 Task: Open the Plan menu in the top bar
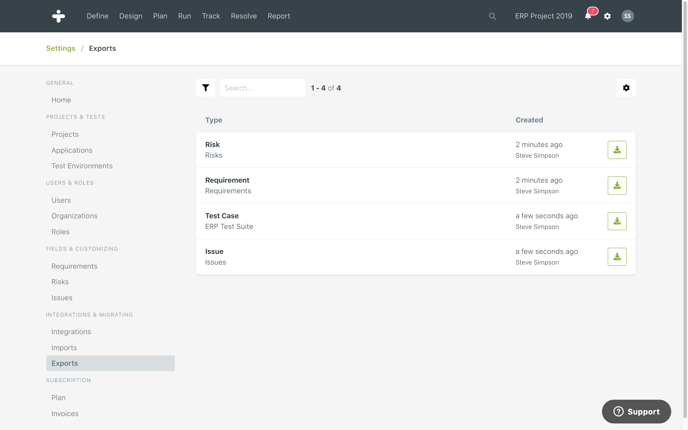(x=160, y=16)
